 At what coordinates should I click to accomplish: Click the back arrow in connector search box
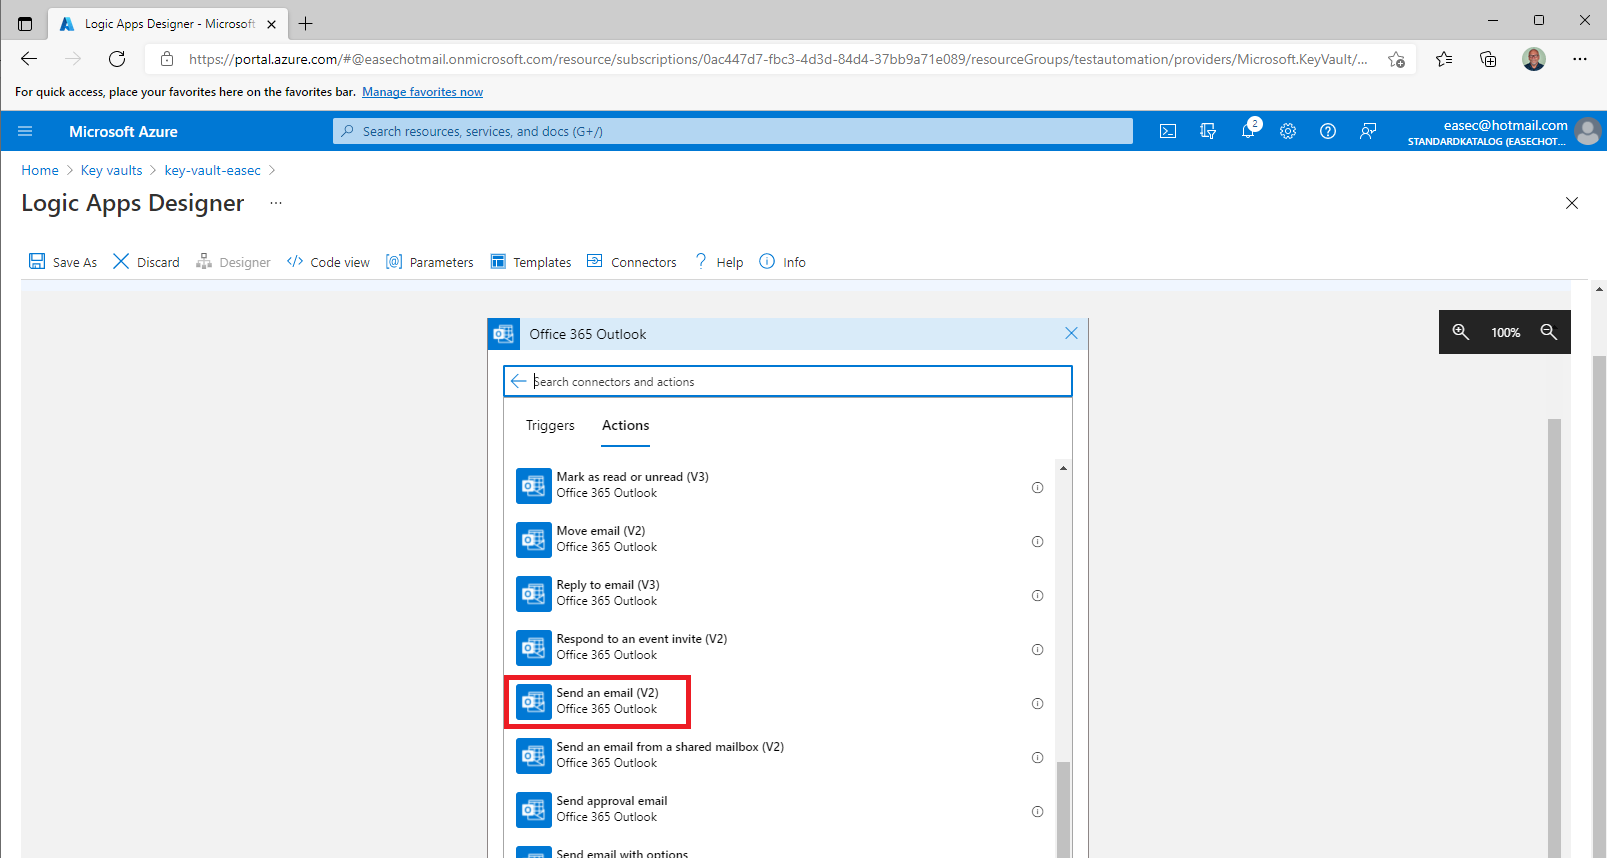518,381
